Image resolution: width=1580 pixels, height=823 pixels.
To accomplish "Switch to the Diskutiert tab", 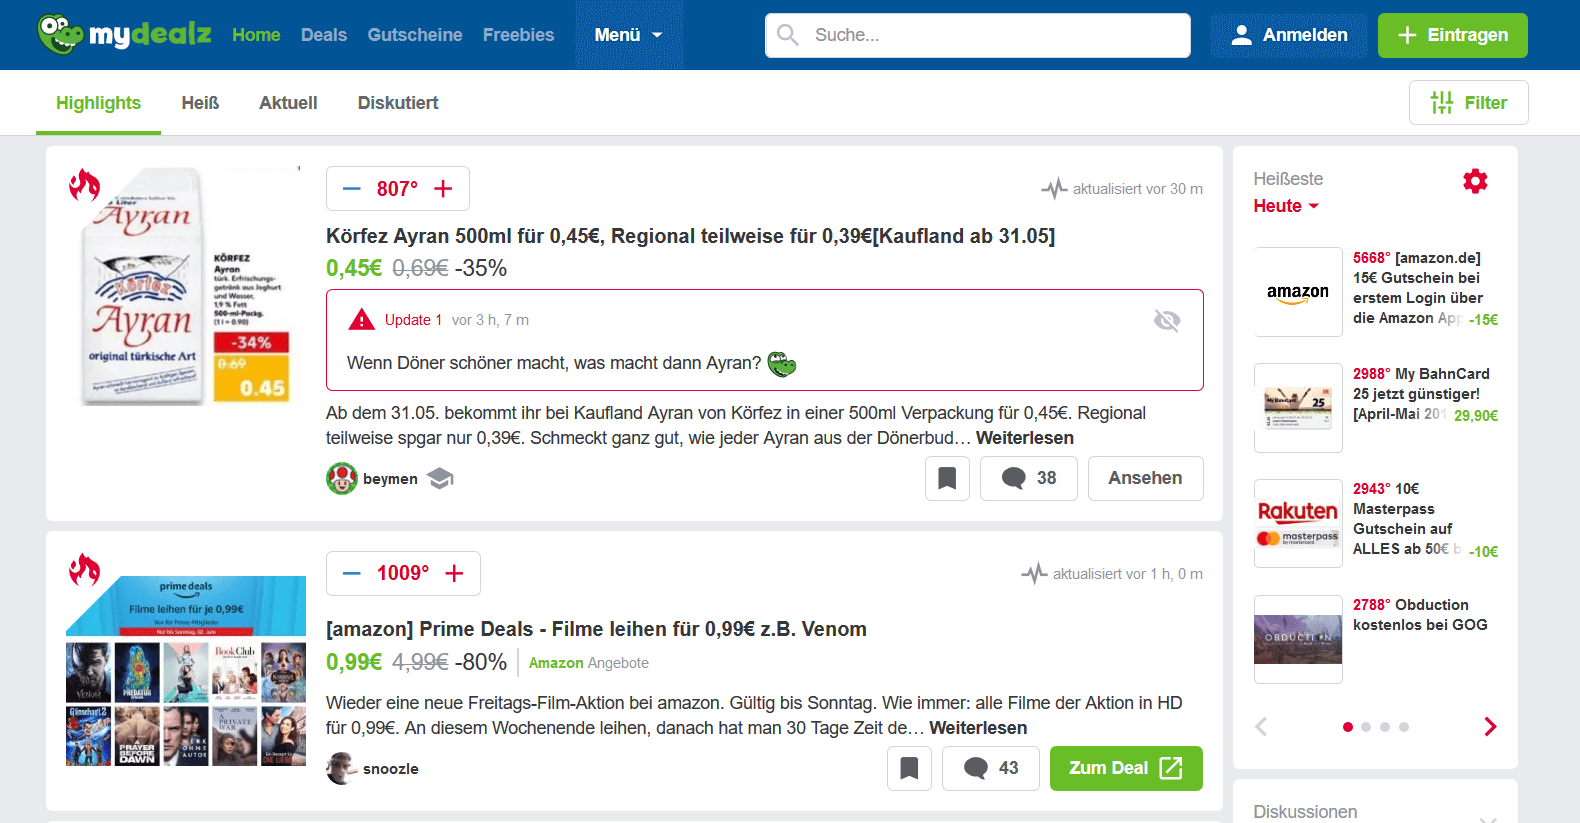I will tap(398, 103).
